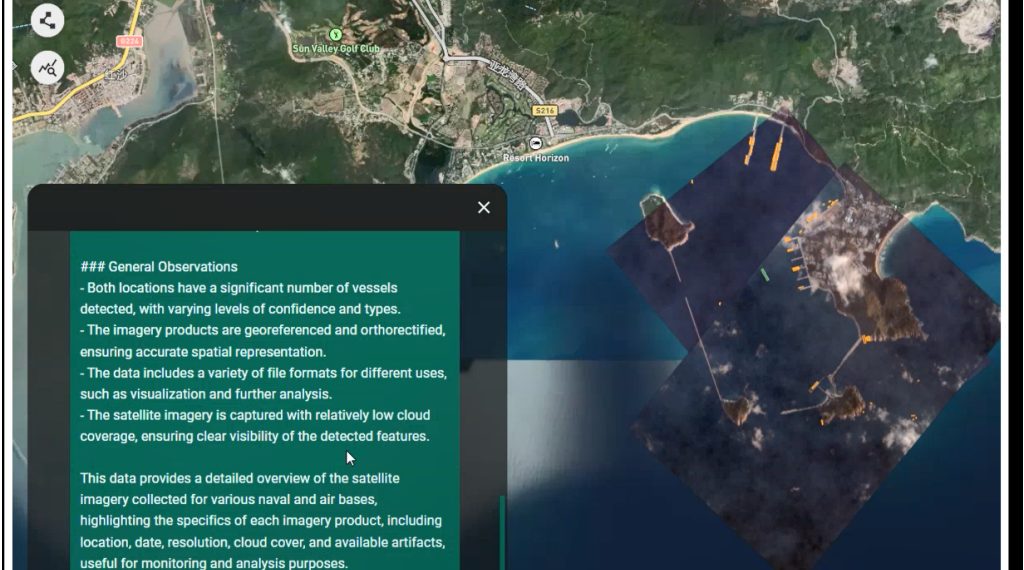The image size is (1024, 570).
Task: Click the Resort Horizon map pin icon
Action: pos(536,143)
